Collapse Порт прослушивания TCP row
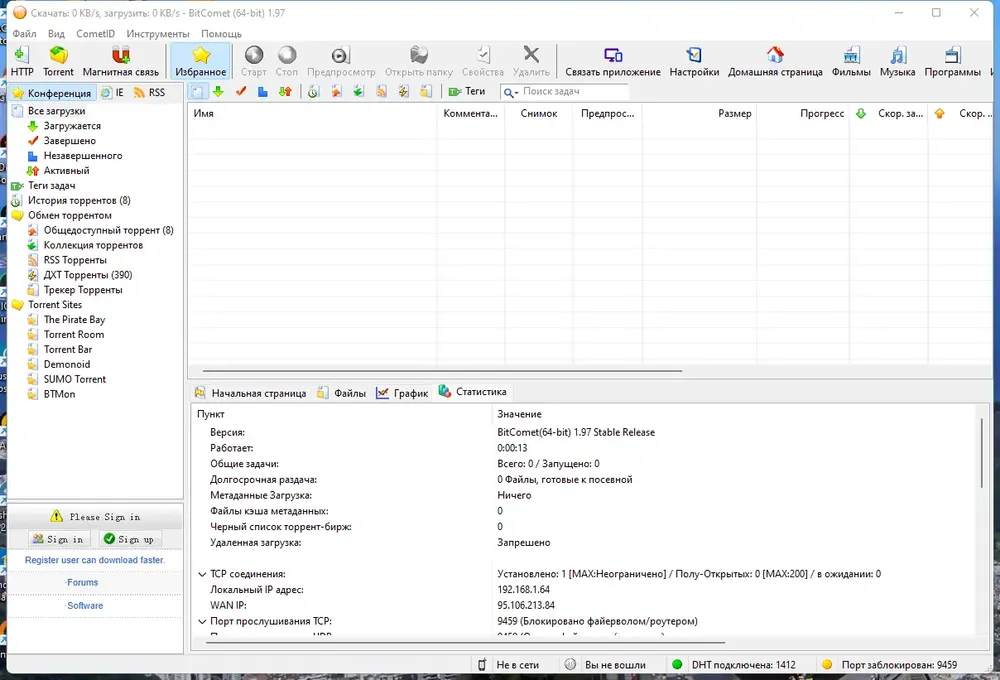The image size is (1000, 680). pyautogui.click(x=202, y=621)
